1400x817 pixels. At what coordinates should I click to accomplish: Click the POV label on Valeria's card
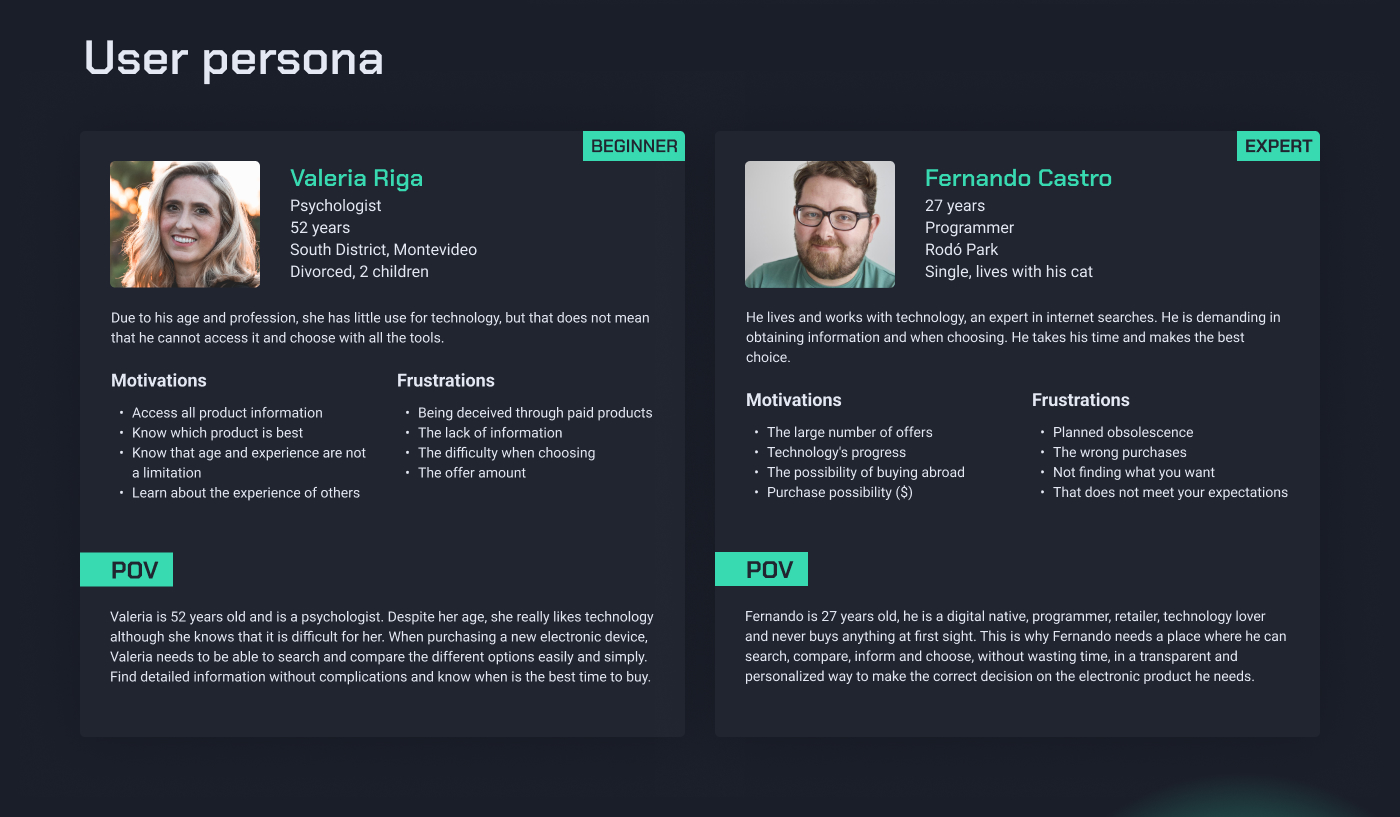(x=126, y=570)
